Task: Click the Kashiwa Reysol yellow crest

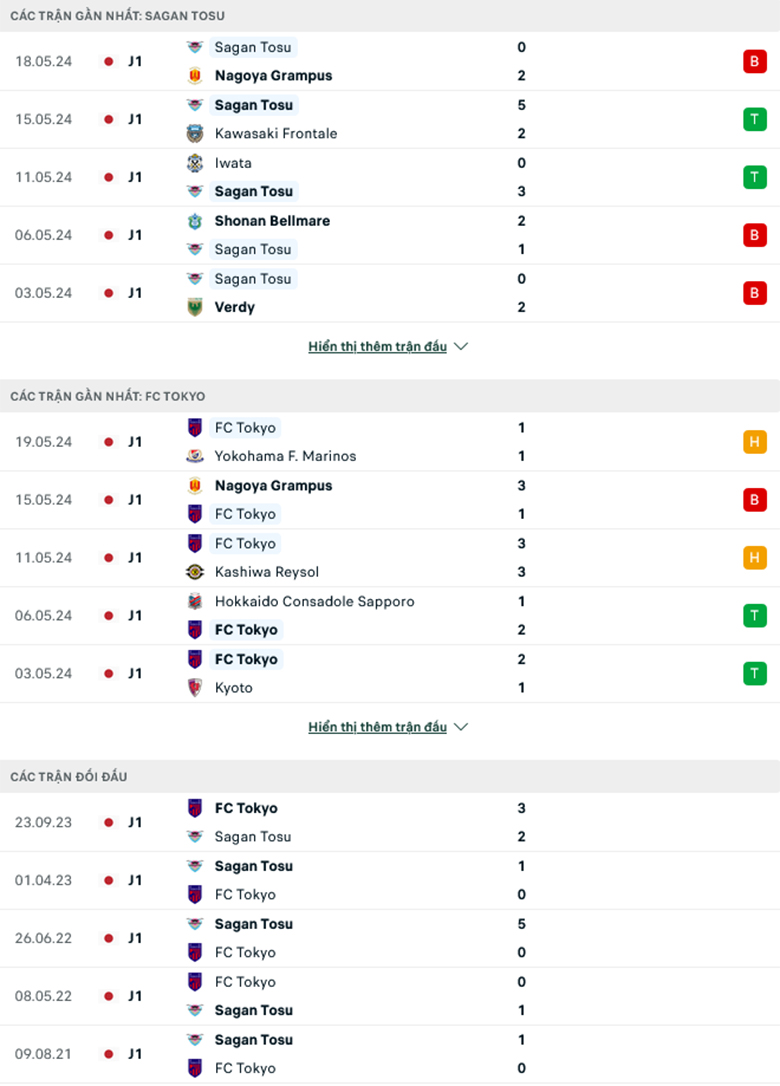Action: click(195, 572)
